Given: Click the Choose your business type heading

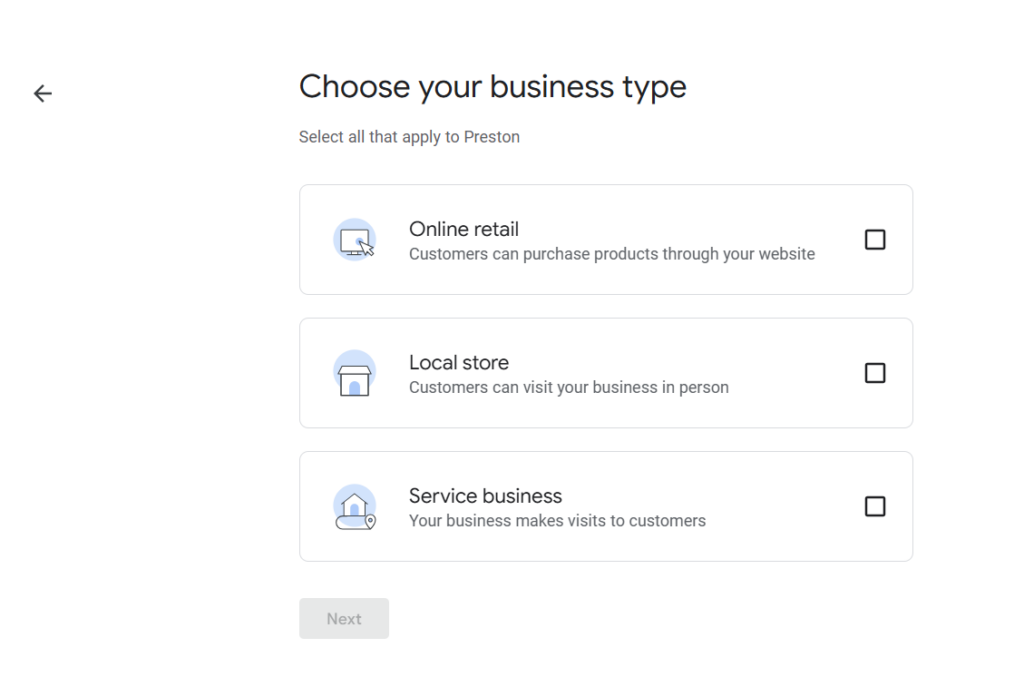Looking at the screenshot, I should 492,87.
